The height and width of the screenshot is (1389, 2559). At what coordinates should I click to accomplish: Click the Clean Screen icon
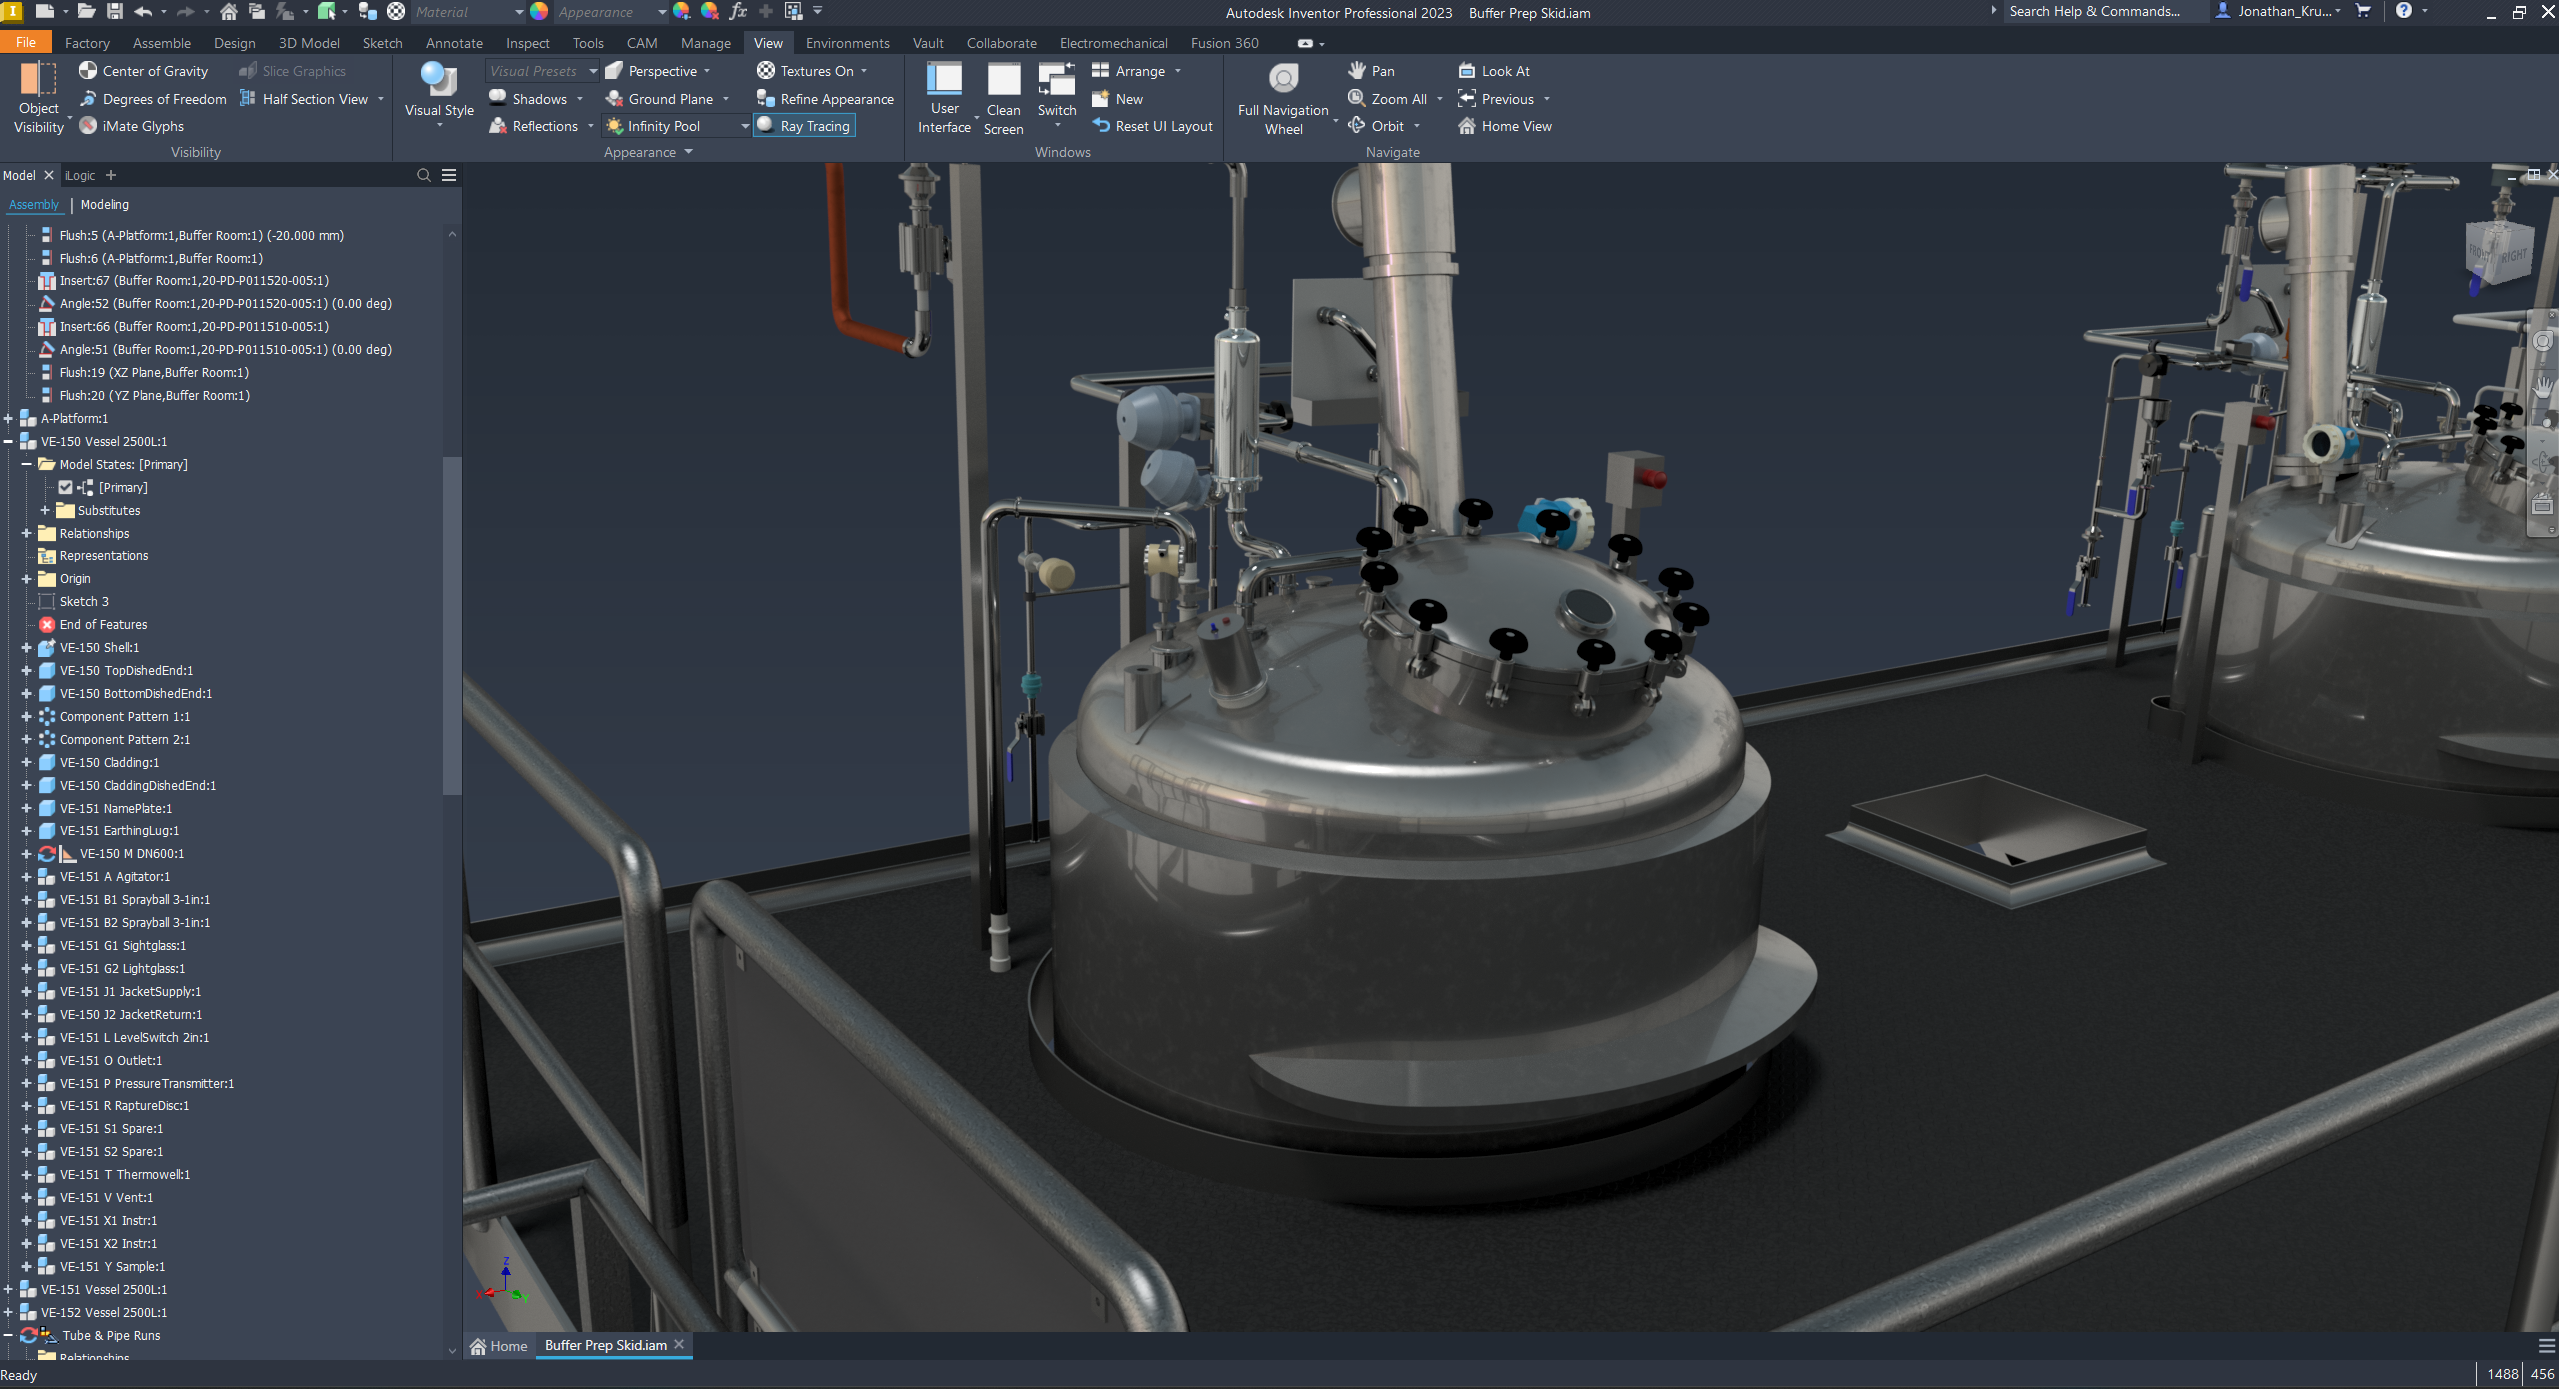(1003, 81)
